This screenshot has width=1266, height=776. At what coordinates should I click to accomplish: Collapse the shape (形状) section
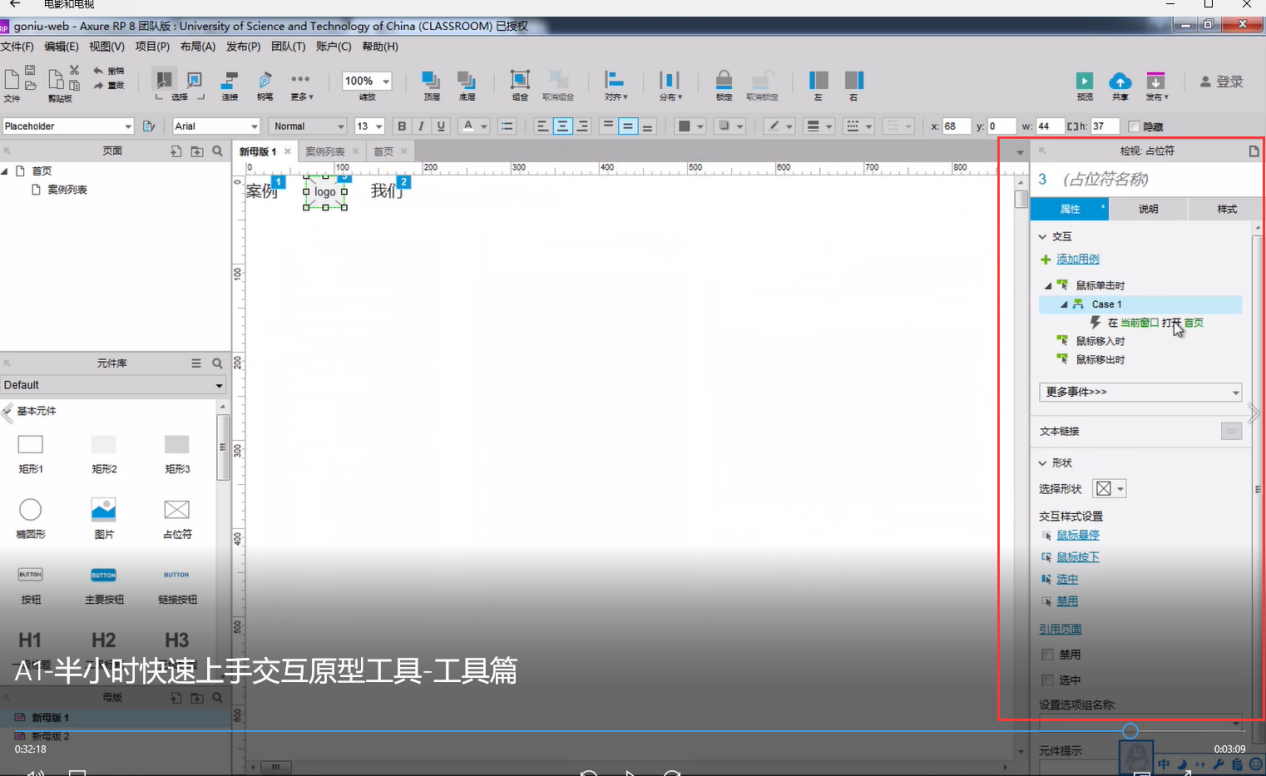tap(1043, 463)
